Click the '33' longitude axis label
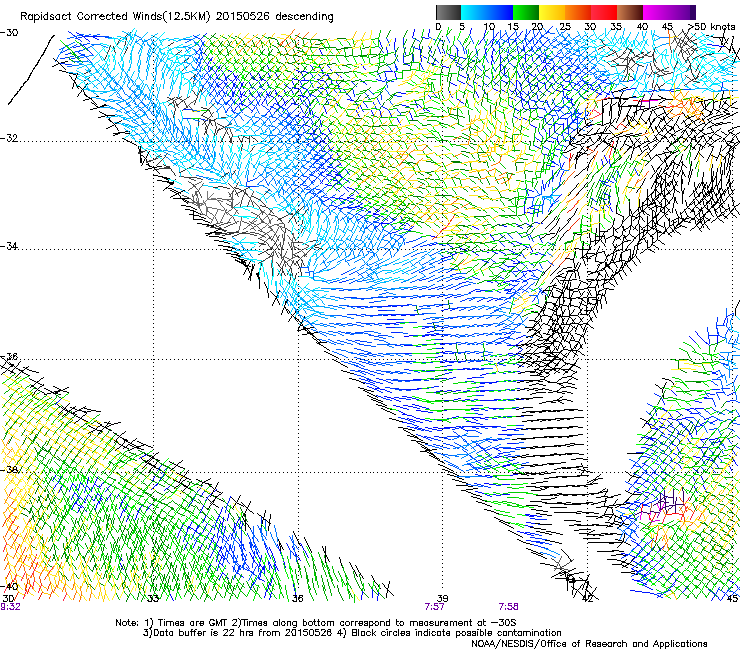The width and height of the screenshot is (740, 650). pyautogui.click(x=153, y=599)
